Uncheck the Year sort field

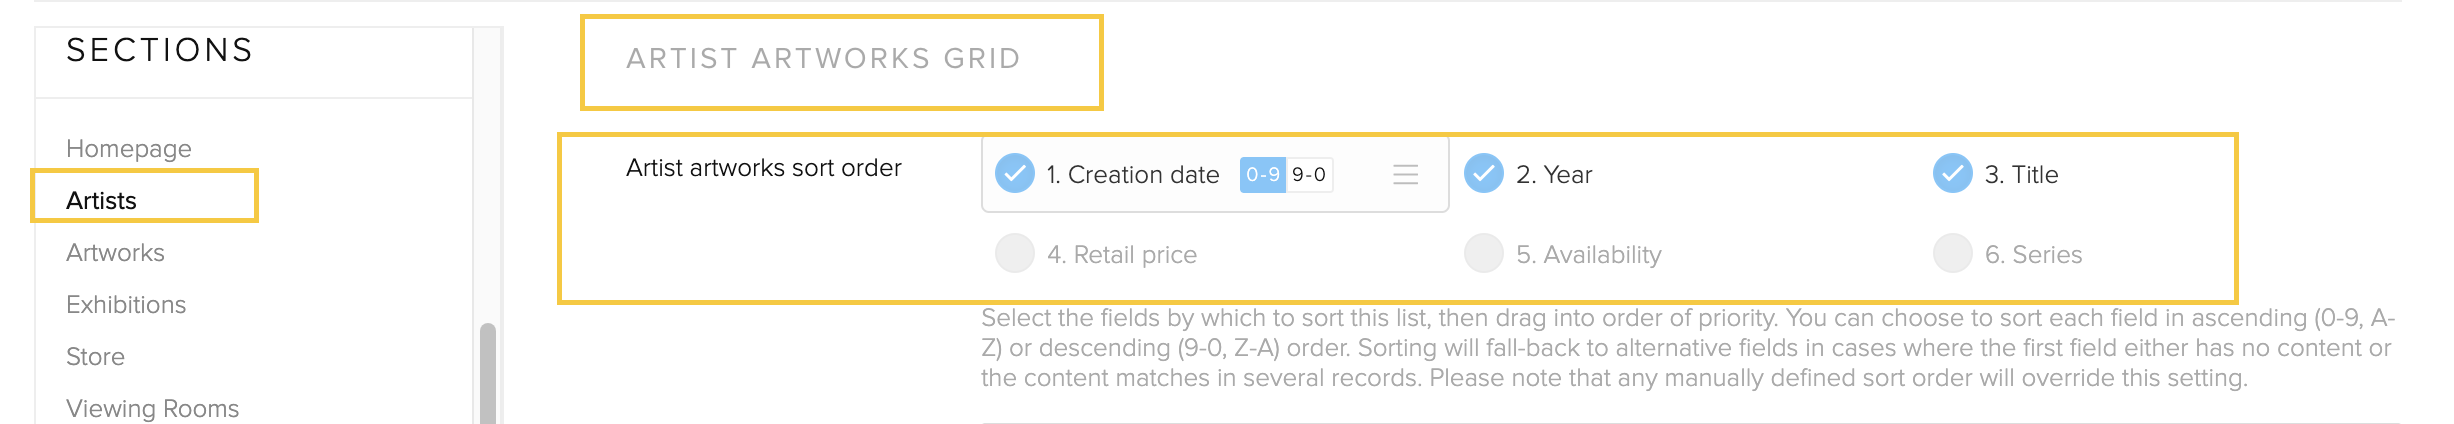click(x=1484, y=173)
